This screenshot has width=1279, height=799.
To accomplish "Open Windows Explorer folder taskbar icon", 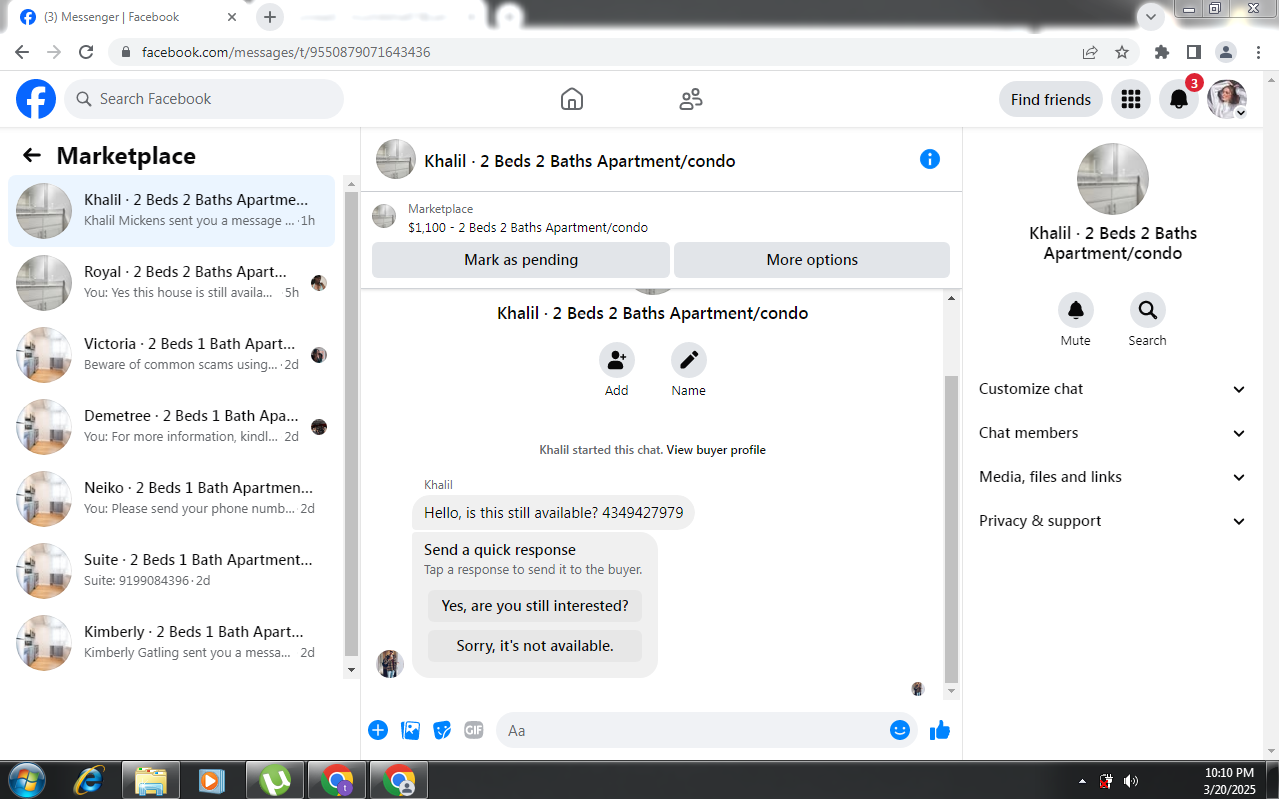I will 151,779.
